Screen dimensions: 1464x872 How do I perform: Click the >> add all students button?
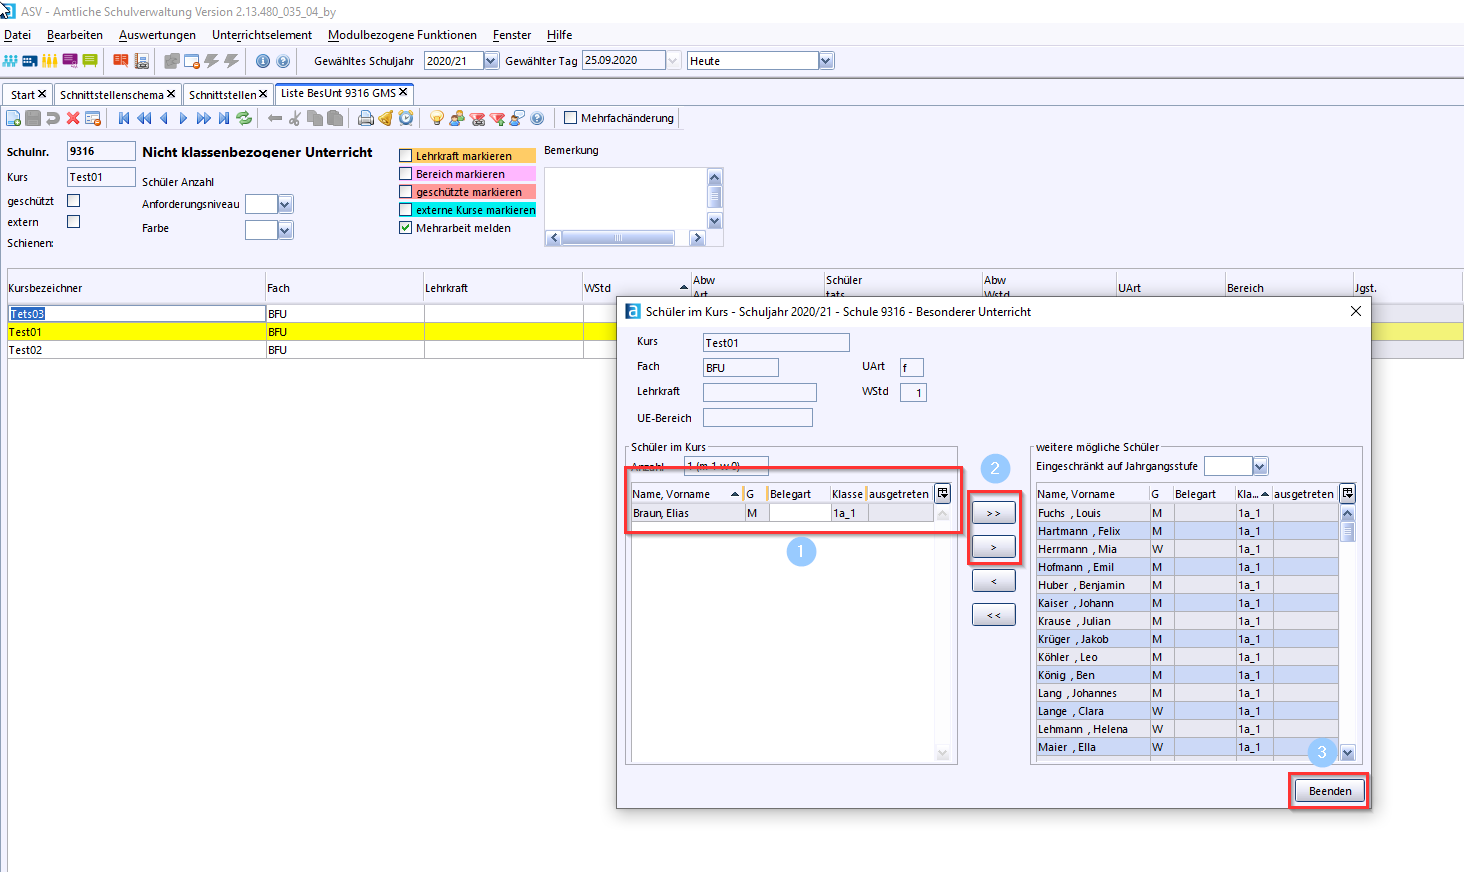pos(994,513)
